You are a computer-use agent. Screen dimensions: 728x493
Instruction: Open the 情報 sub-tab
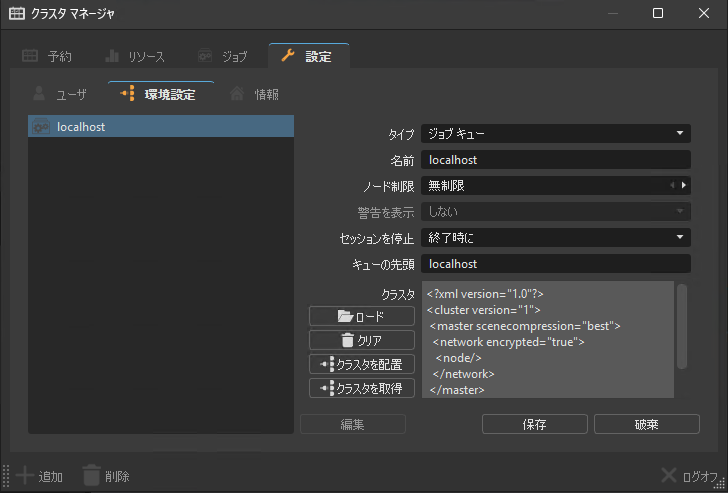coord(254,95)
